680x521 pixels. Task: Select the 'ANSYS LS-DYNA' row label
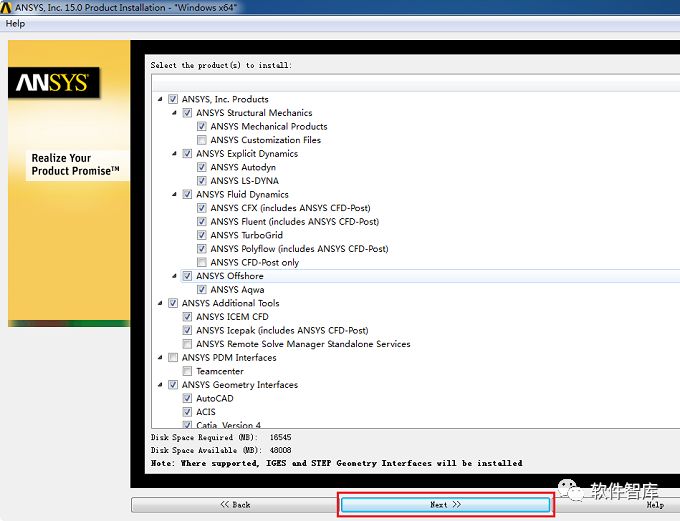244,180
